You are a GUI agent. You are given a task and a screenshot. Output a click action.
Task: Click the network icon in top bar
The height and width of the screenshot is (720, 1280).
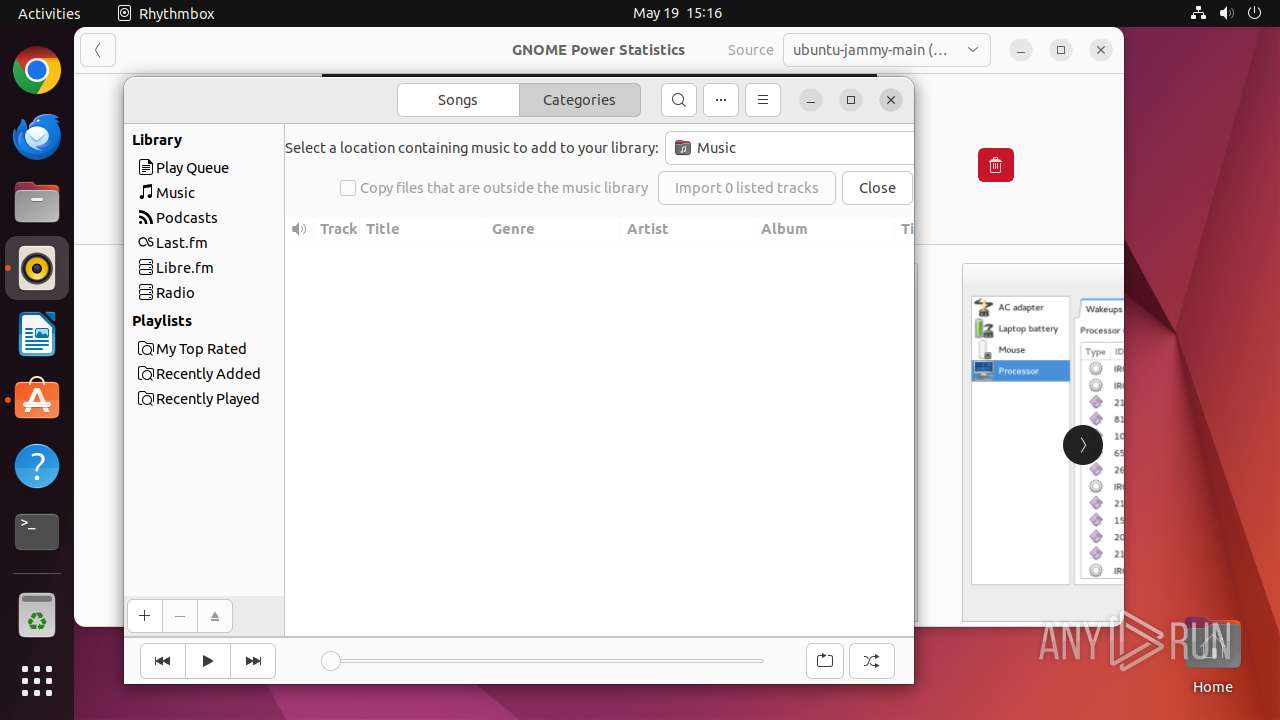(x=1199, y=13)
